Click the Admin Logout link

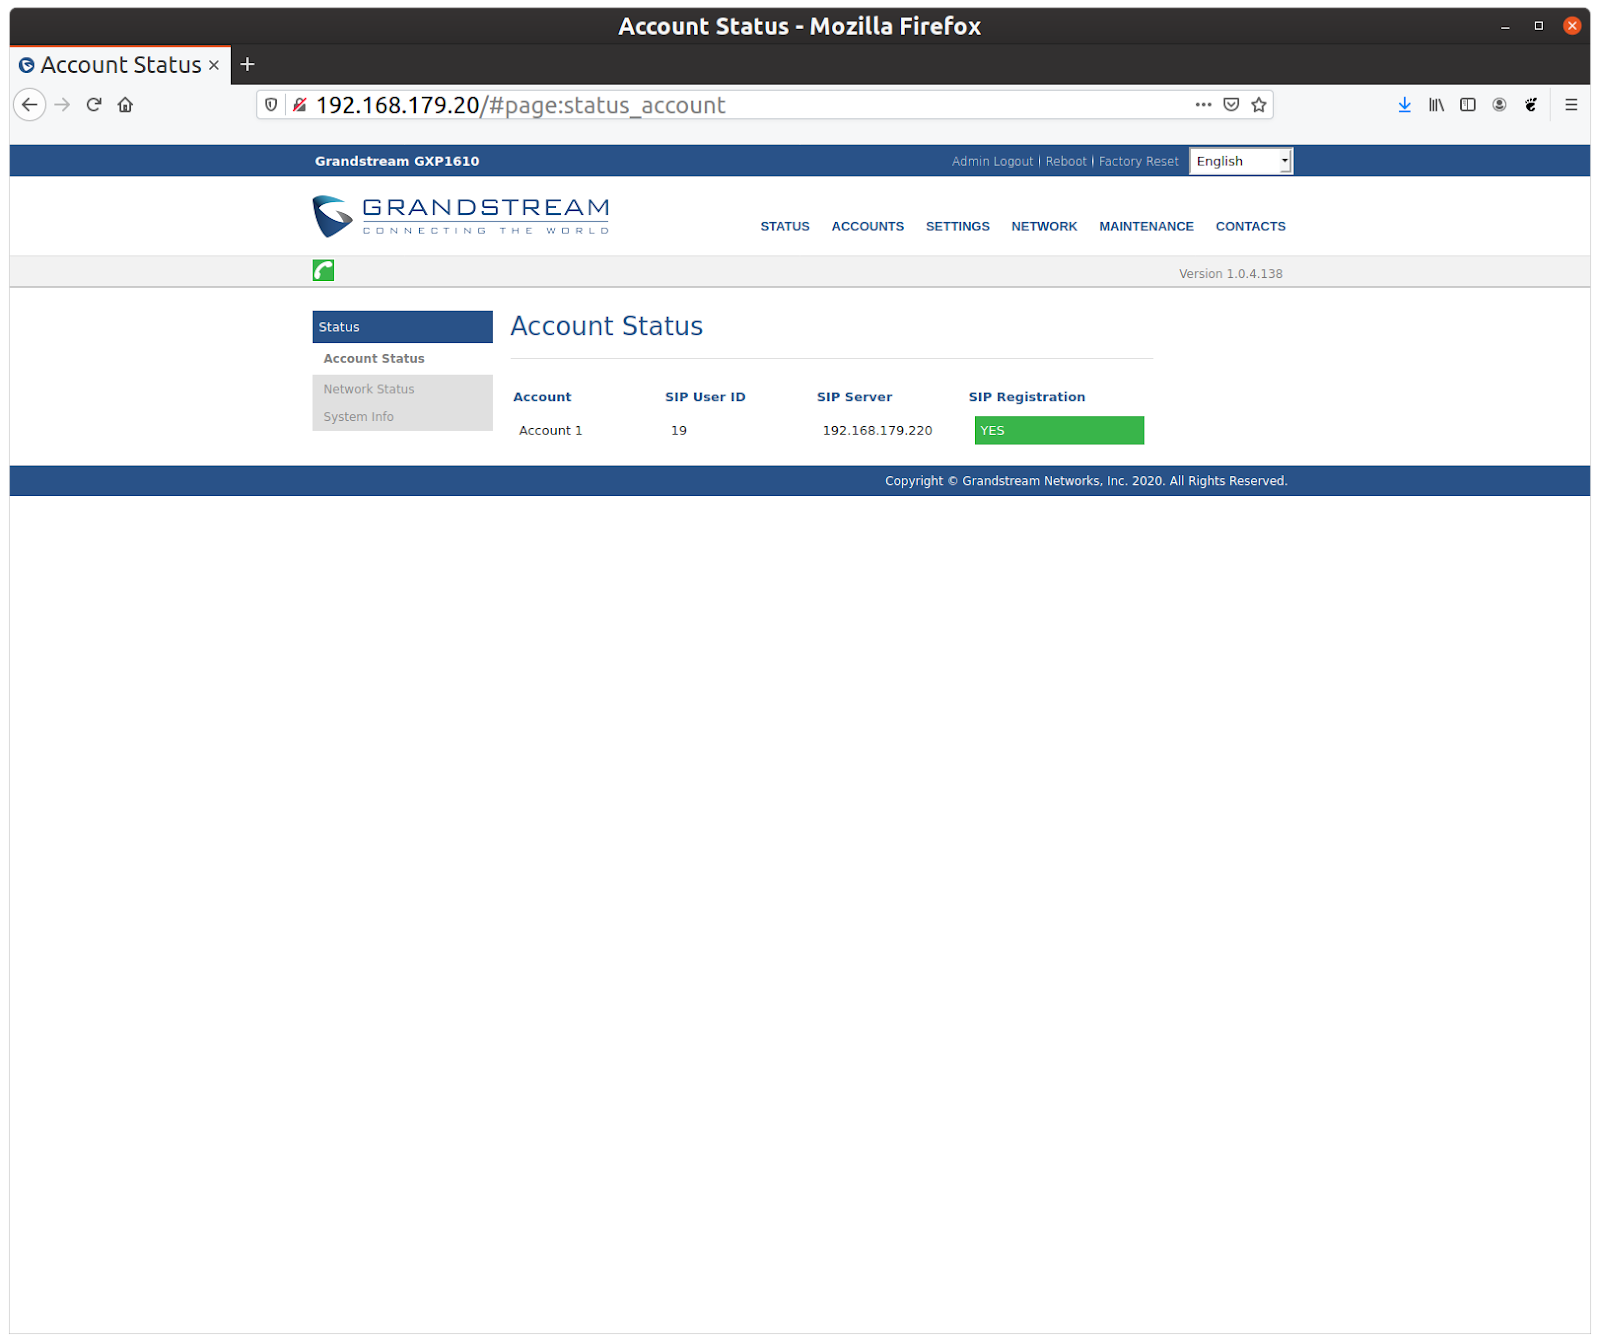point(992,161)
